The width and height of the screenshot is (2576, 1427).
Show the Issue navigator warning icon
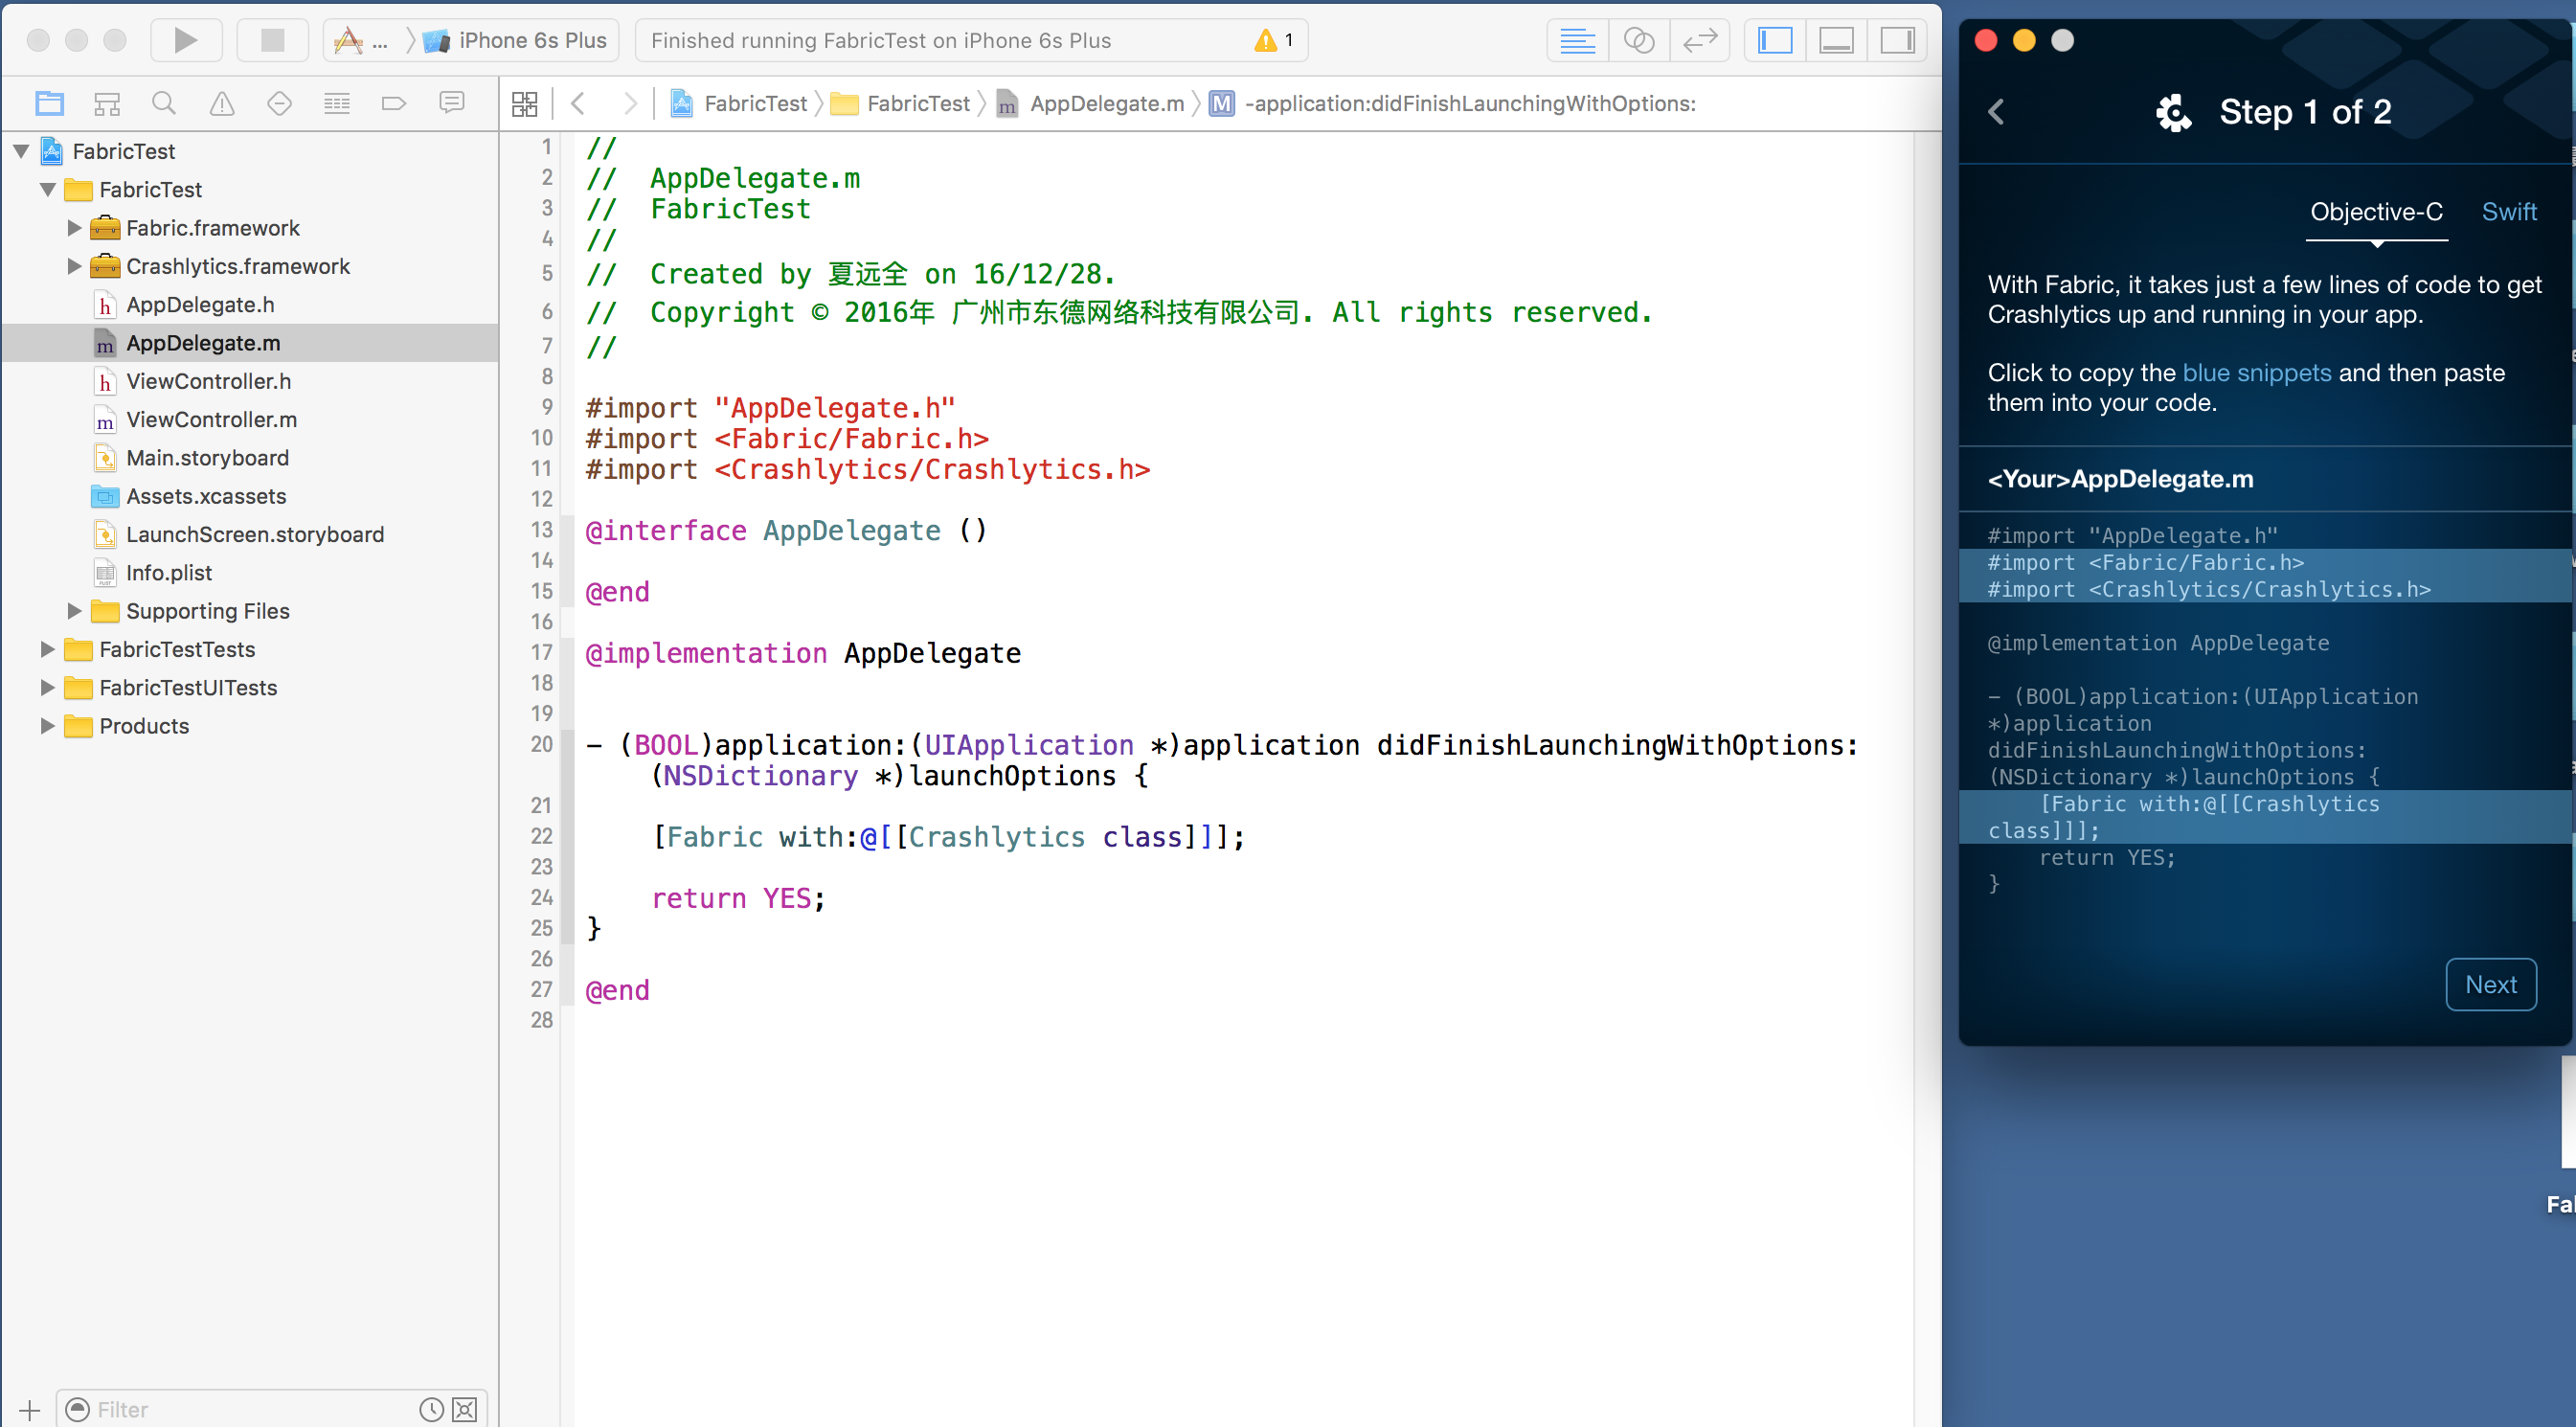[x=222, y=103]
